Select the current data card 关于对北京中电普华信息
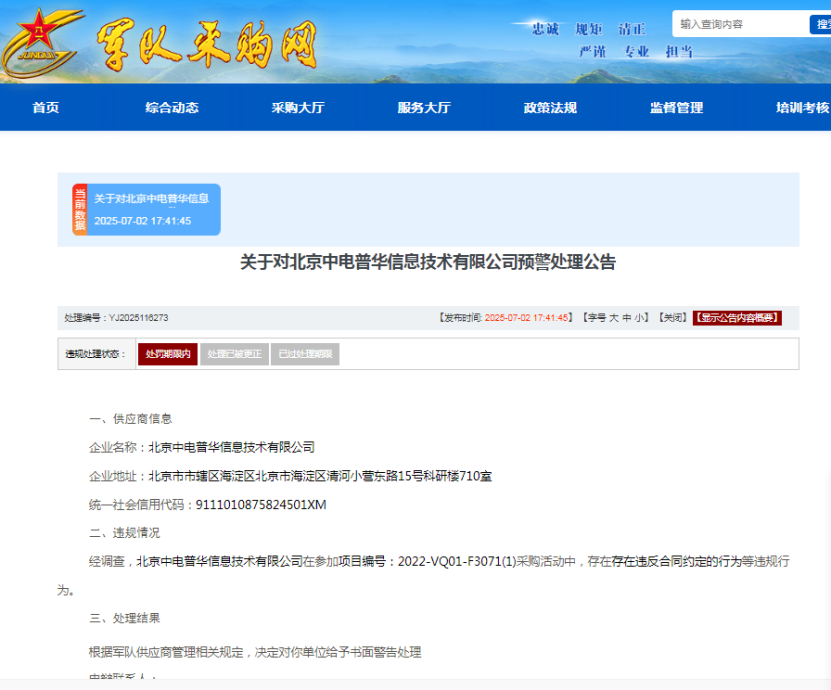The height and width of the screenshot is (690, 831). (x=147, y=209)
